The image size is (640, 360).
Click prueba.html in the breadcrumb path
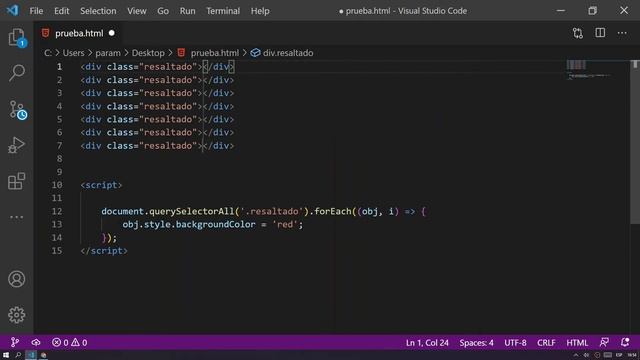coord(215,53)
